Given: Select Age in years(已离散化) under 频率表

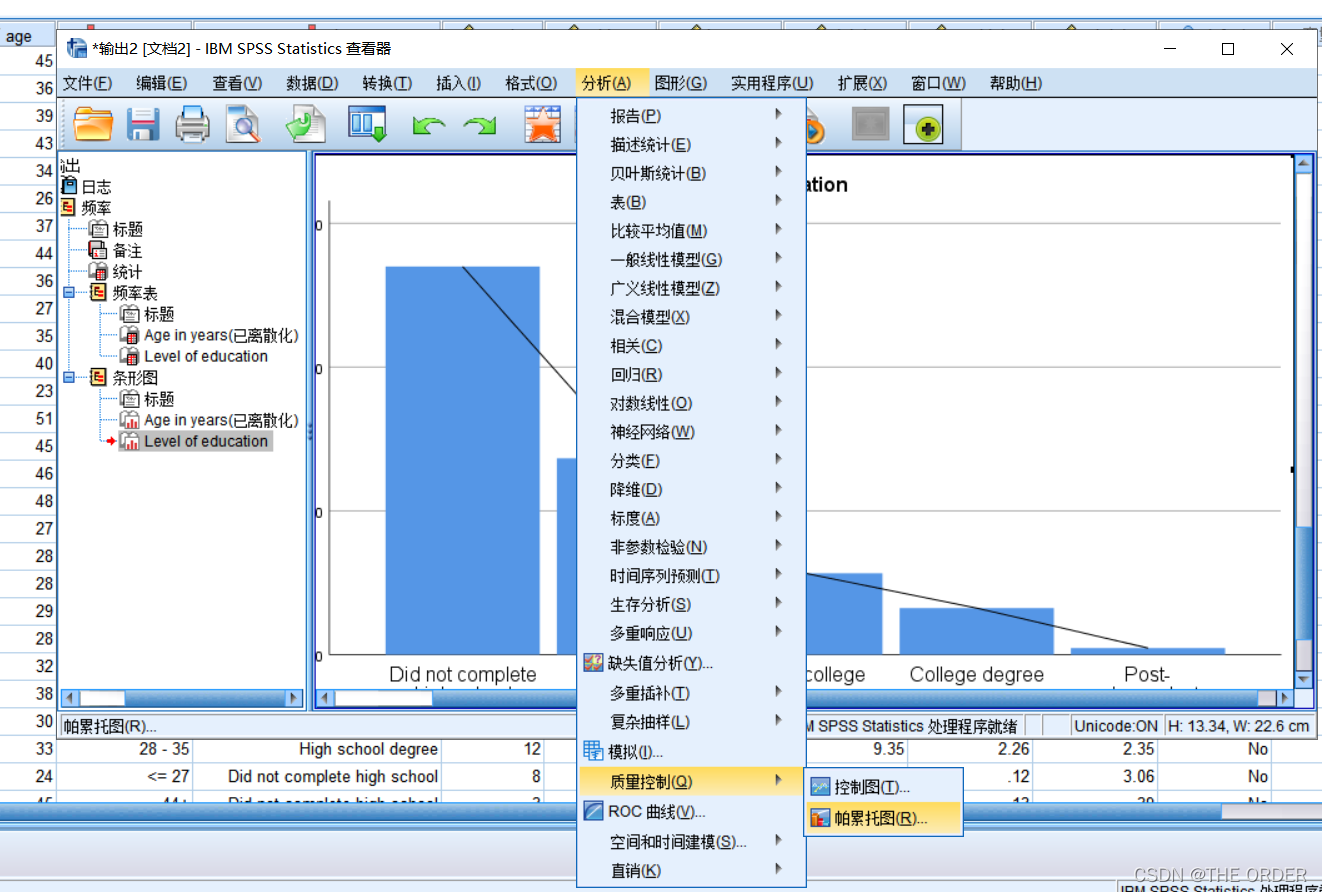Looking at the screenshot, I should [221, 335].
